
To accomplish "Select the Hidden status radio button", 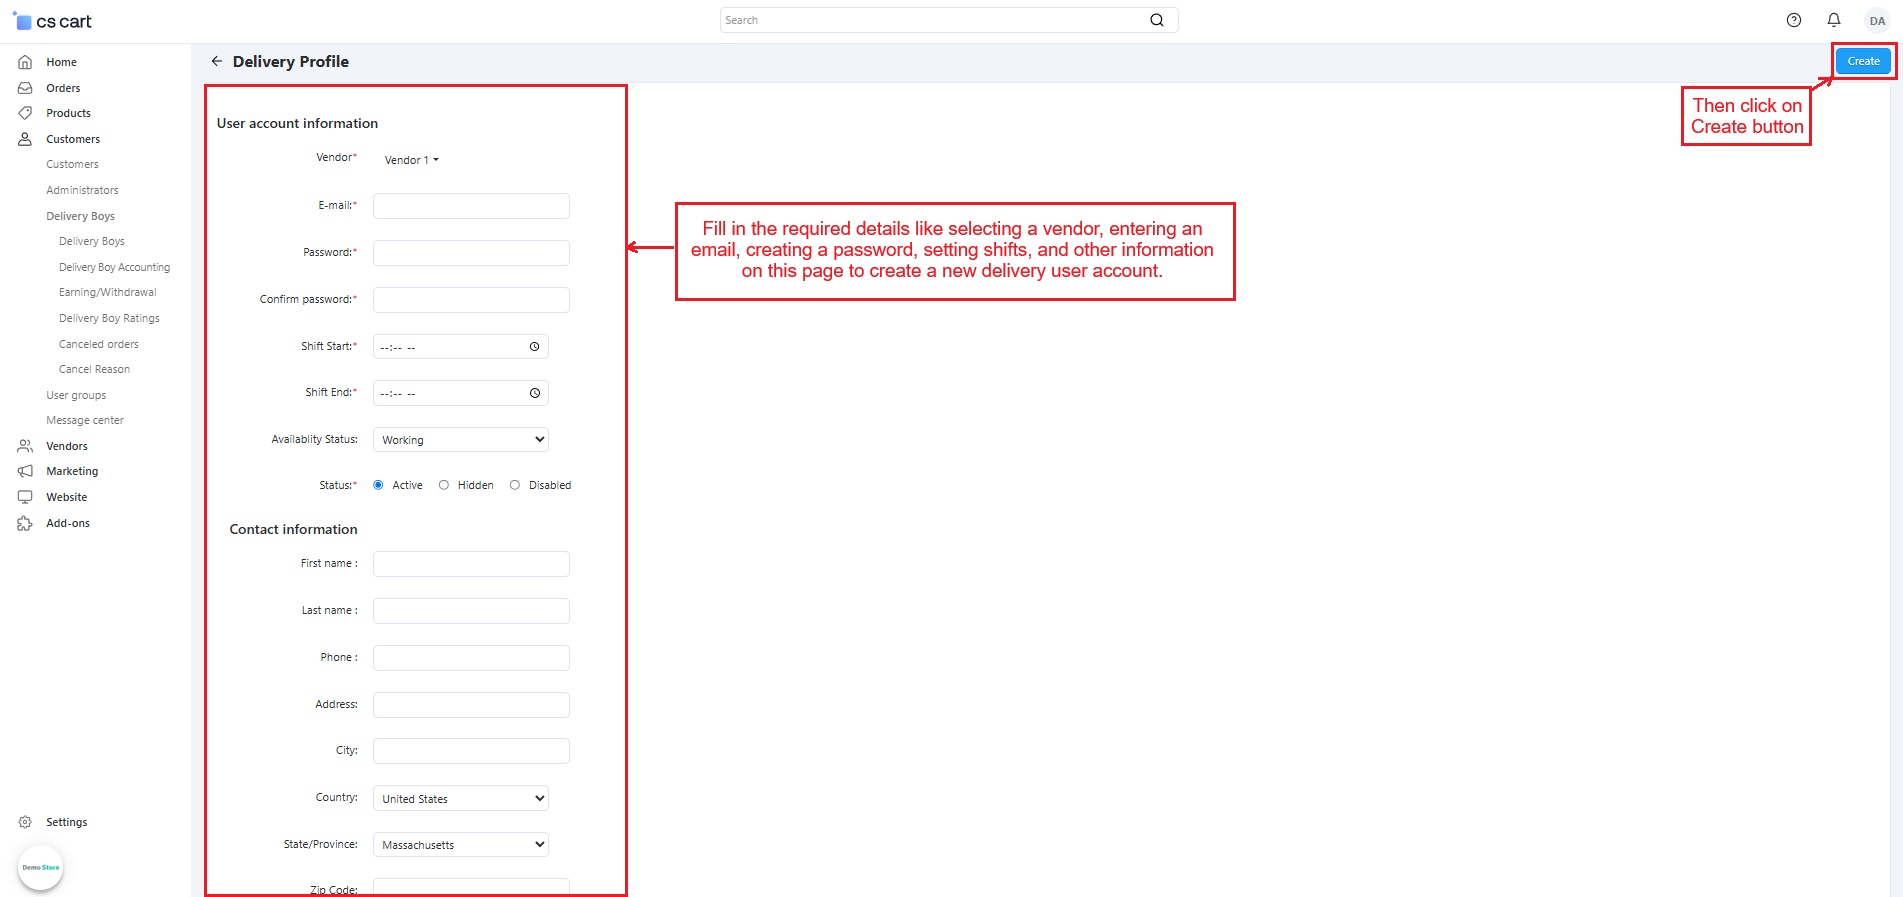I will (444, 485).
